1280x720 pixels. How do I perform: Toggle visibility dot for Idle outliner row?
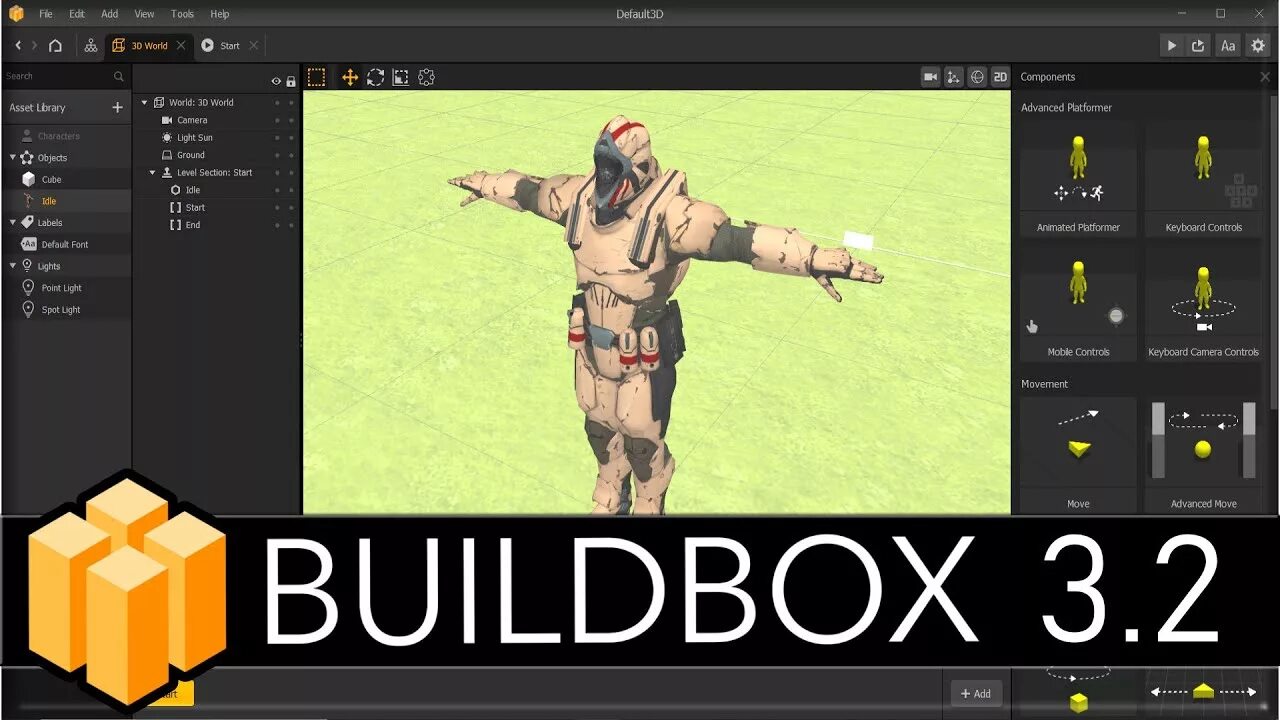tap(277, 190)
